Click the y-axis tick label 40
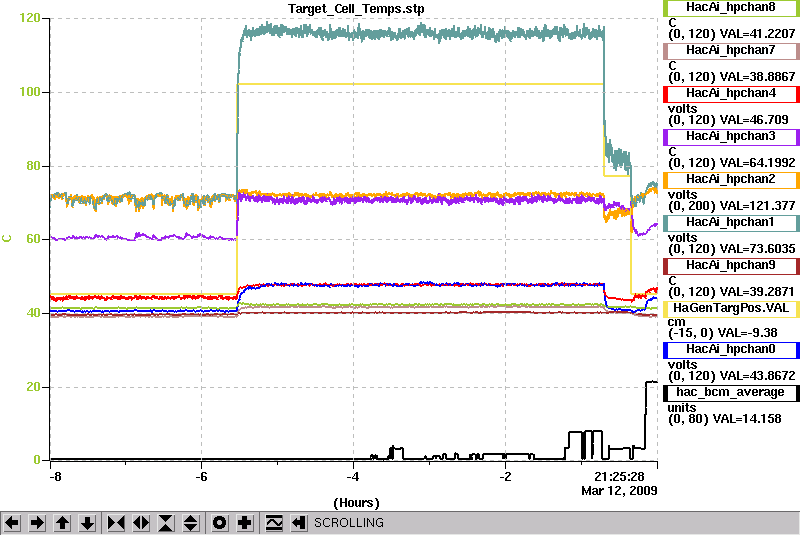Viewport: 800px width, 535px height. click(33, 313)
